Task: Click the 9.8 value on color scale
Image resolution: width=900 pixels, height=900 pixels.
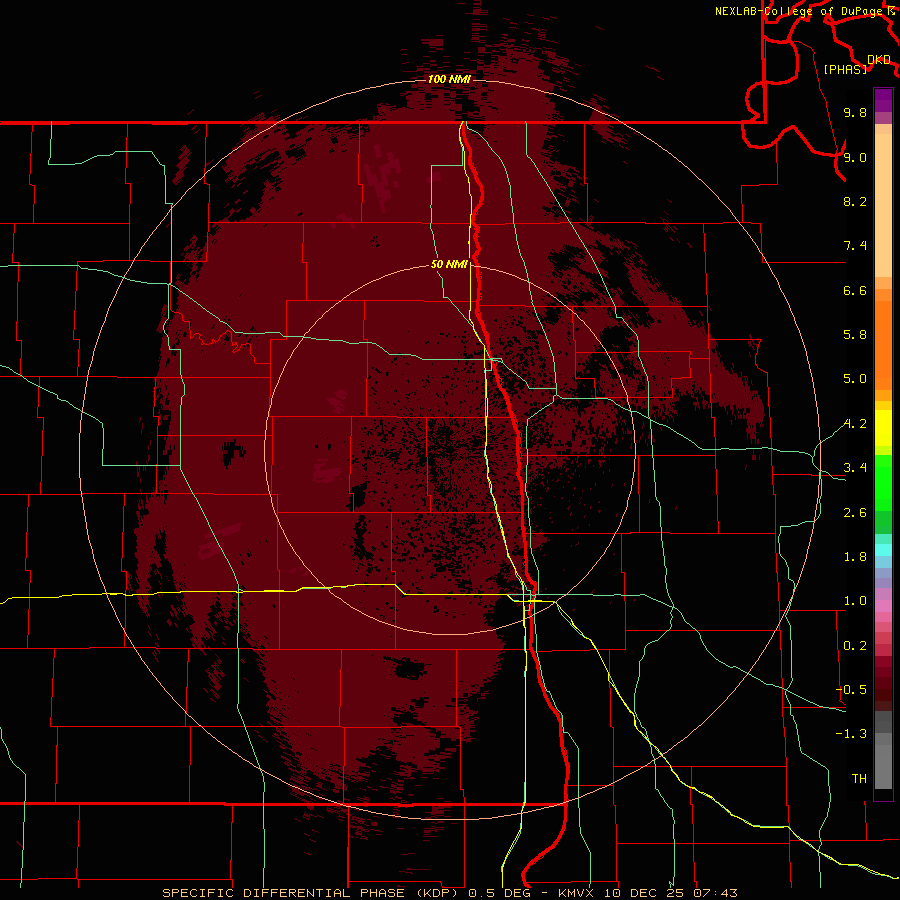Action: (x=855, y=112)
